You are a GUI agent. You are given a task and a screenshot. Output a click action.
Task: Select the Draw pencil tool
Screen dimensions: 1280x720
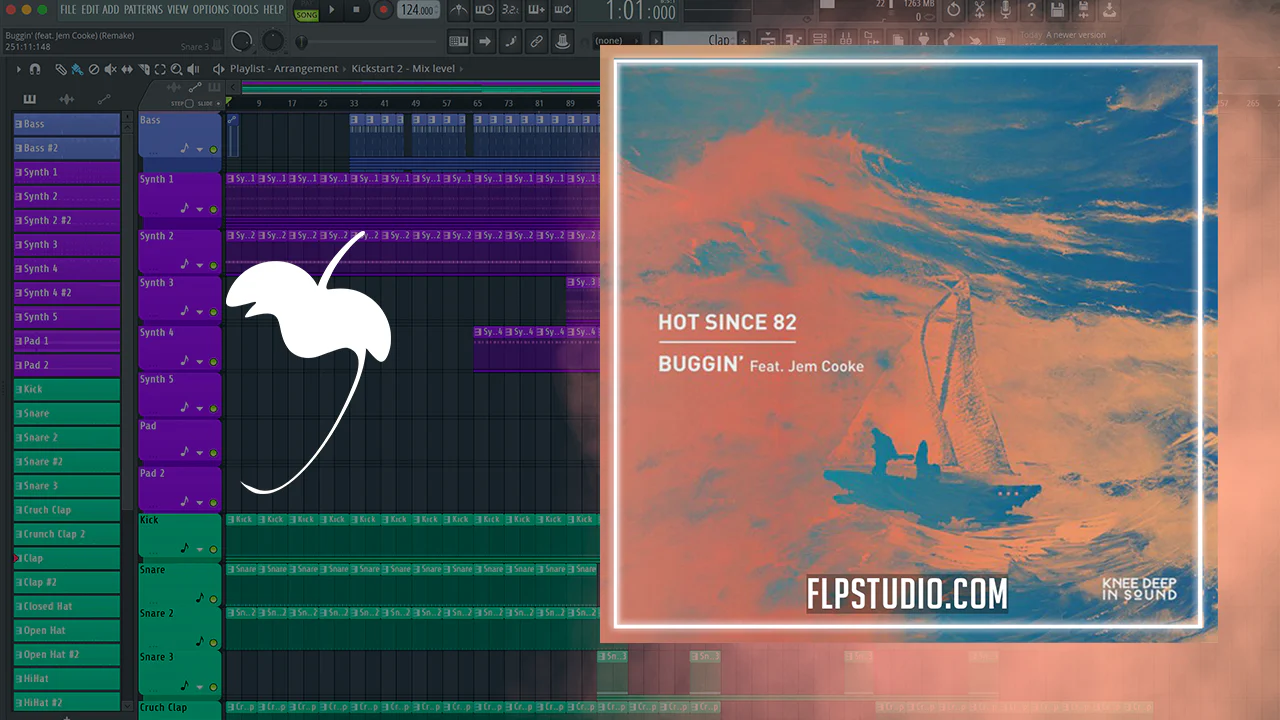(x=61, y=69)
